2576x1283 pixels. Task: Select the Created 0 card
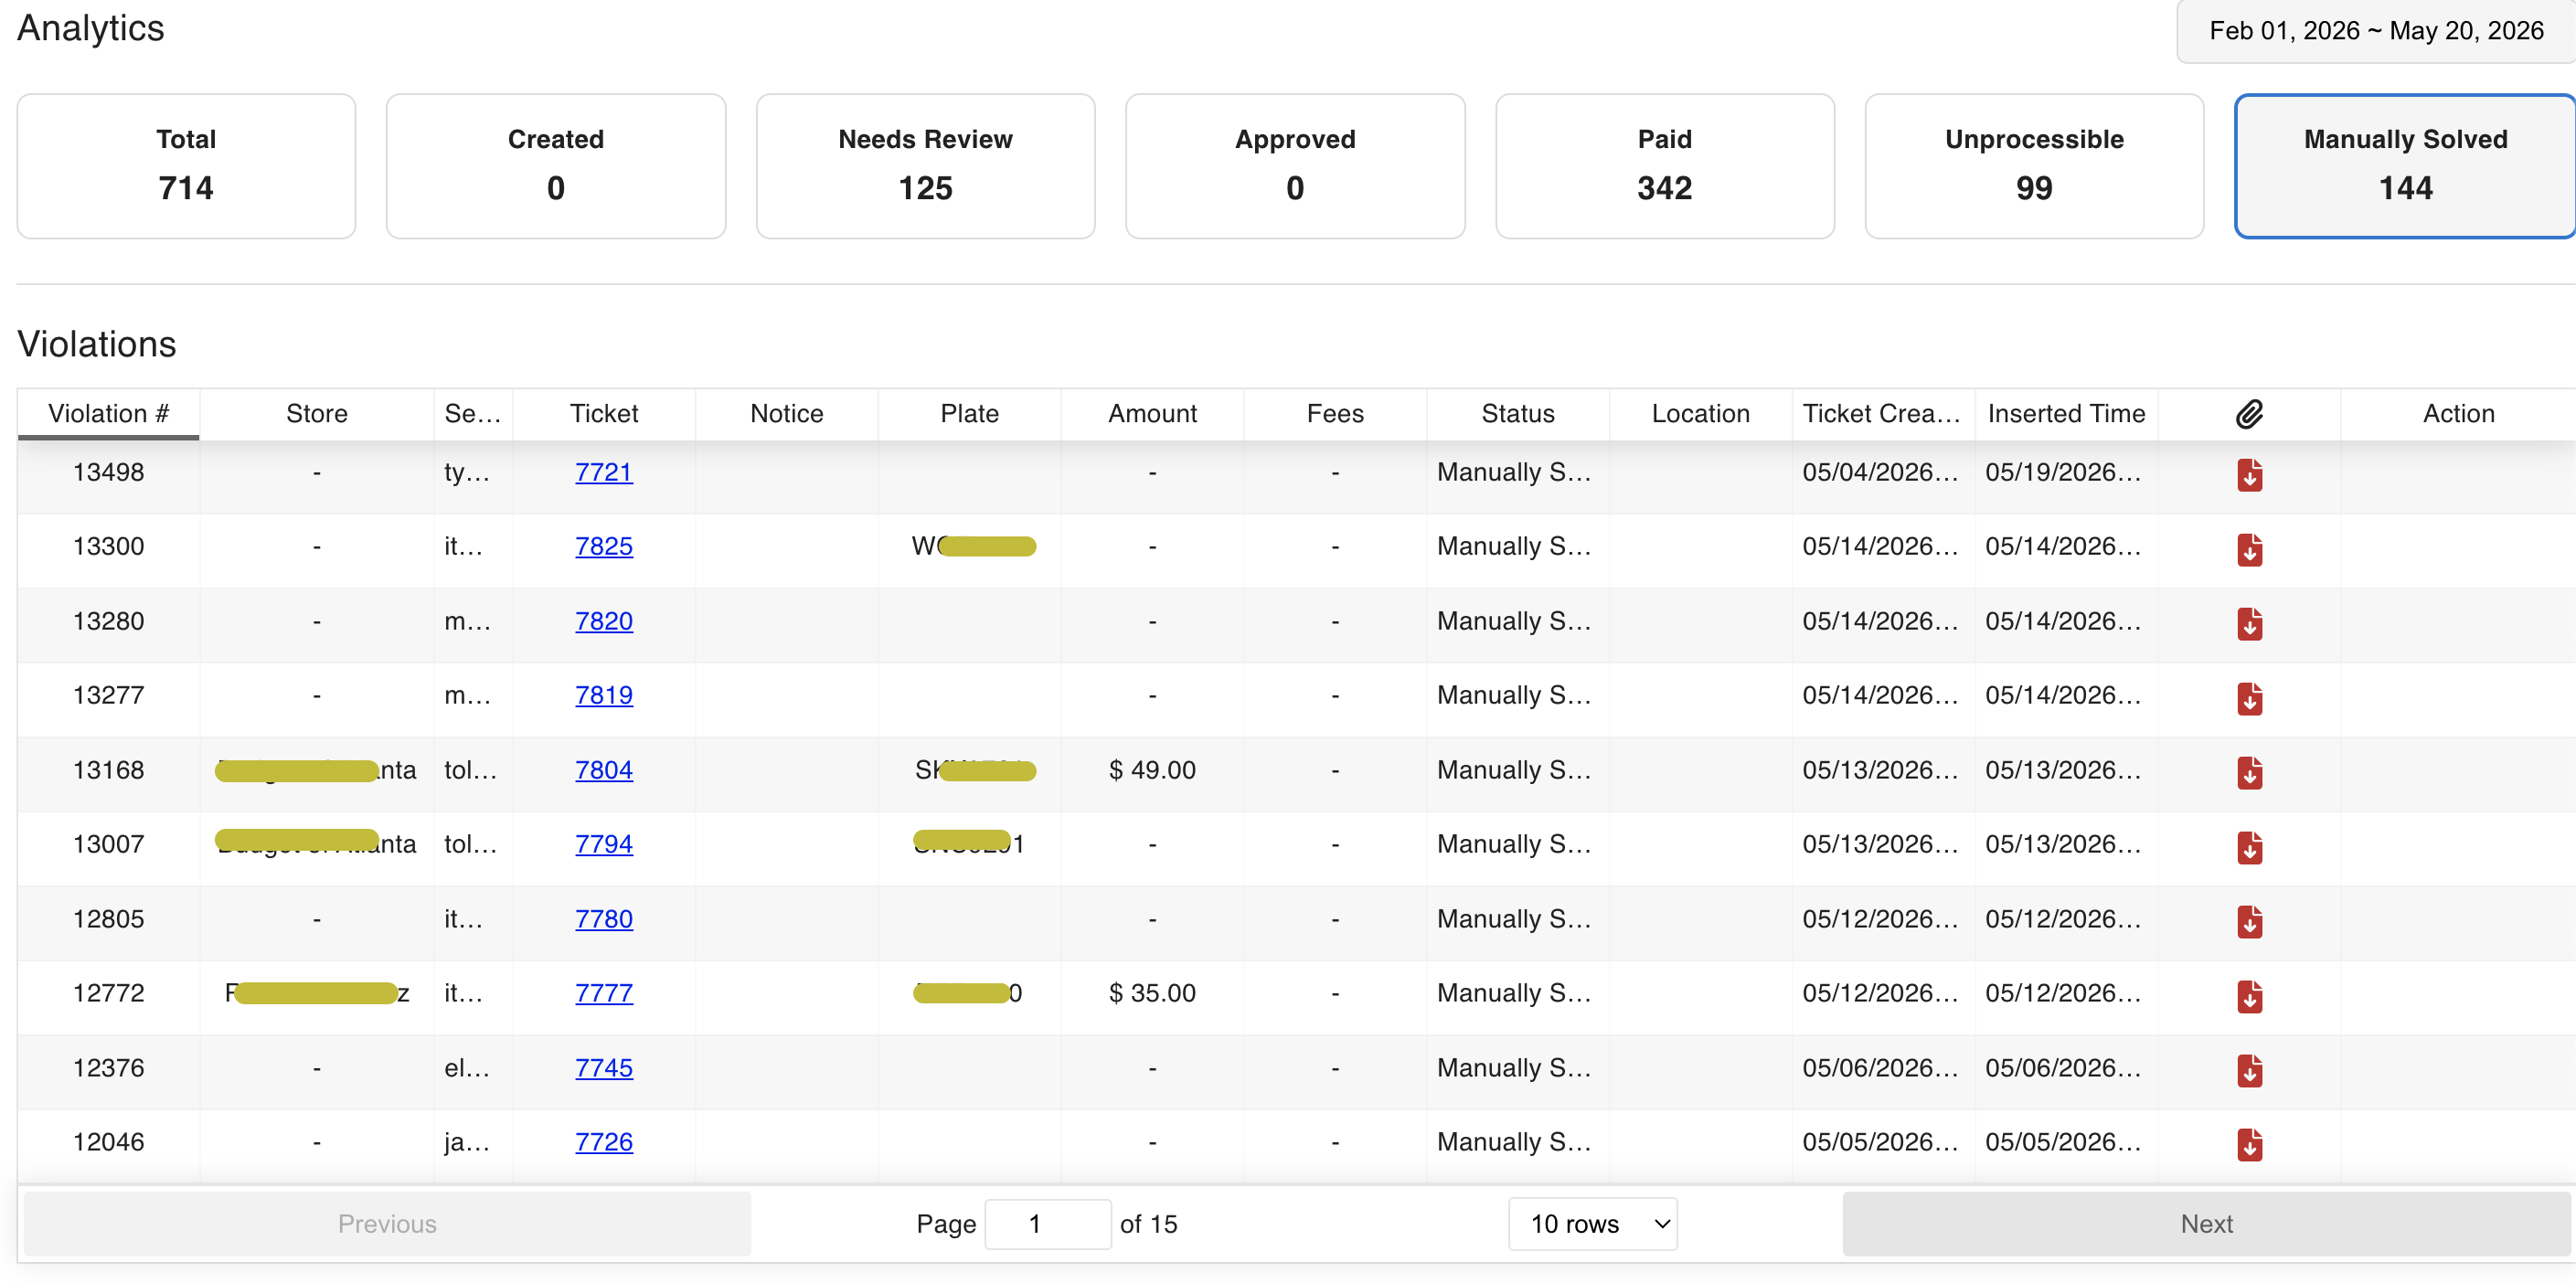(556, 166)
